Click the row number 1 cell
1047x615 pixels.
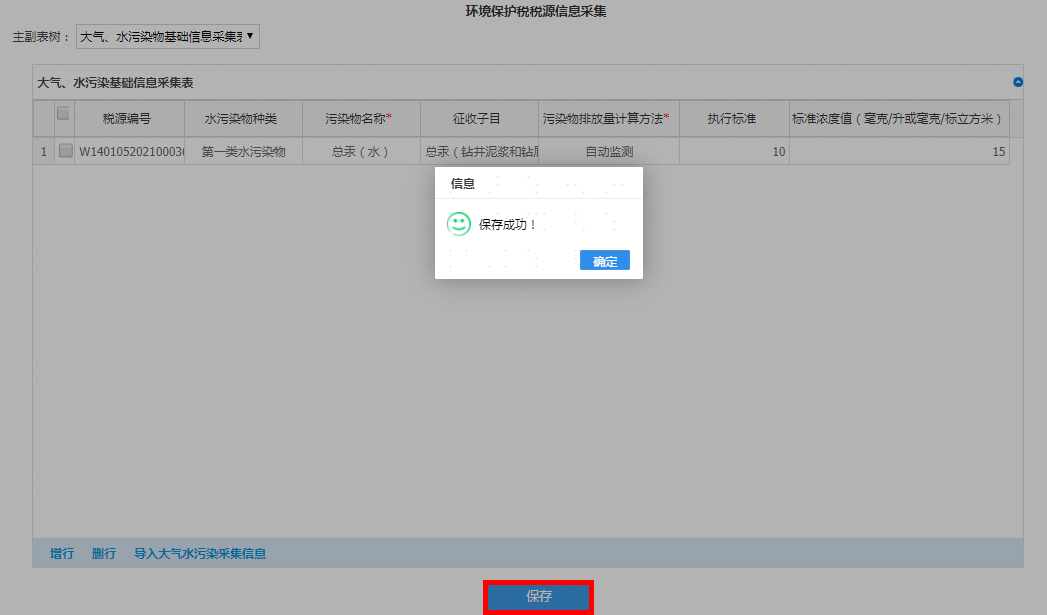44,152
